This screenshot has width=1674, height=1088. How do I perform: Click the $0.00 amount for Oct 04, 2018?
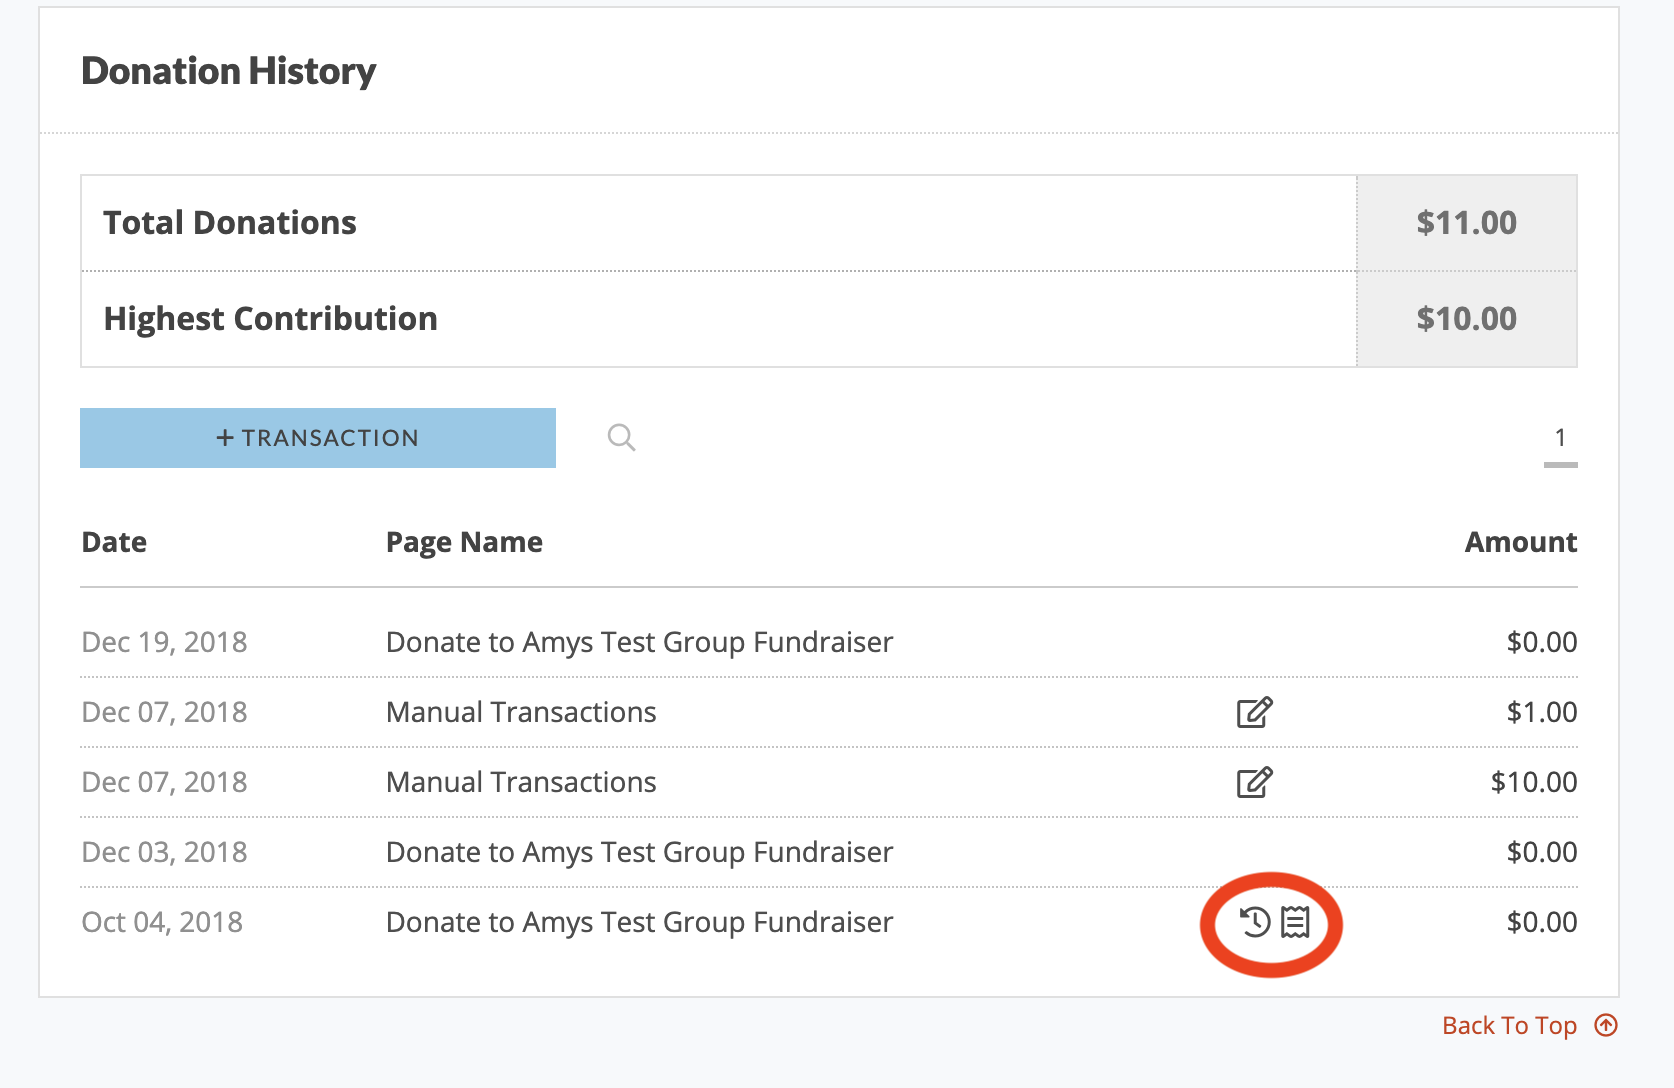1542,922
